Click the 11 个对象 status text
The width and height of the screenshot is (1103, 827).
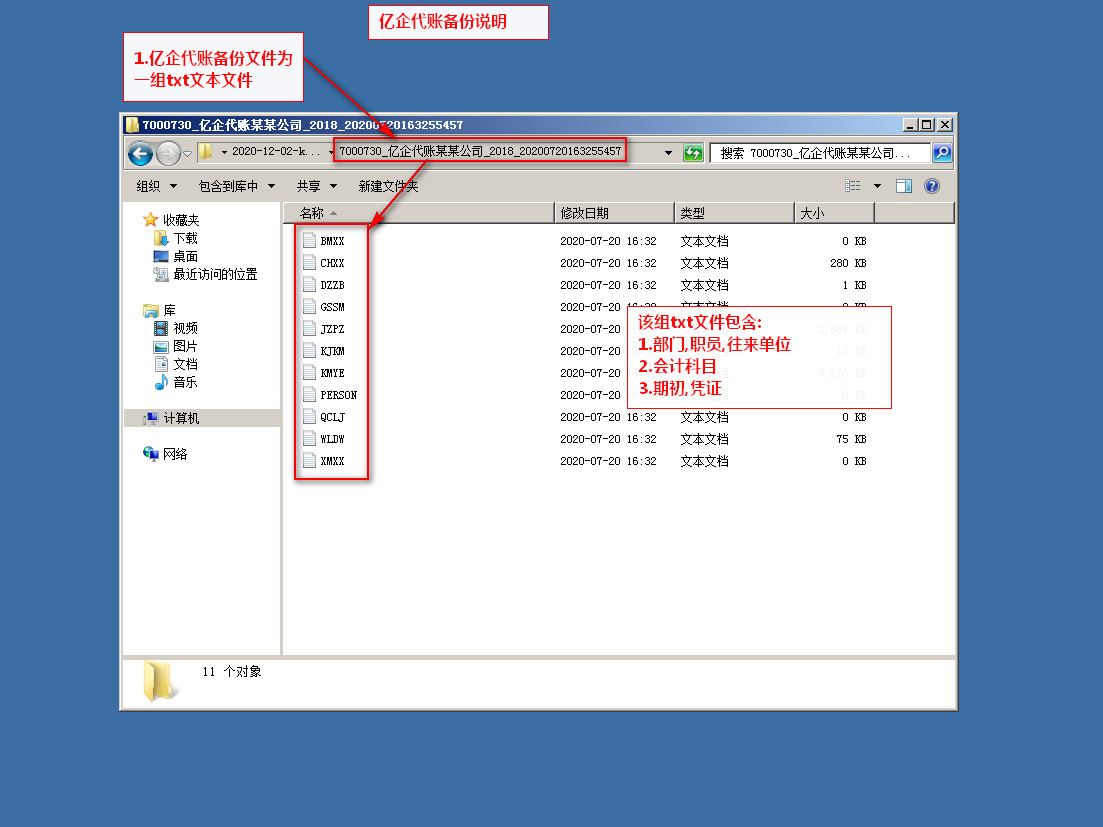coord(231,672)
